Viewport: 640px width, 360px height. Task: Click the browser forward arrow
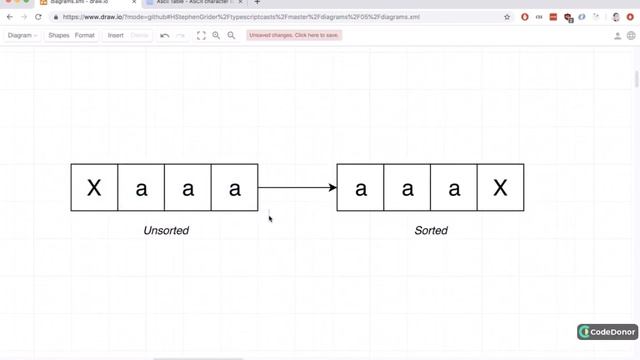(24, 17)
